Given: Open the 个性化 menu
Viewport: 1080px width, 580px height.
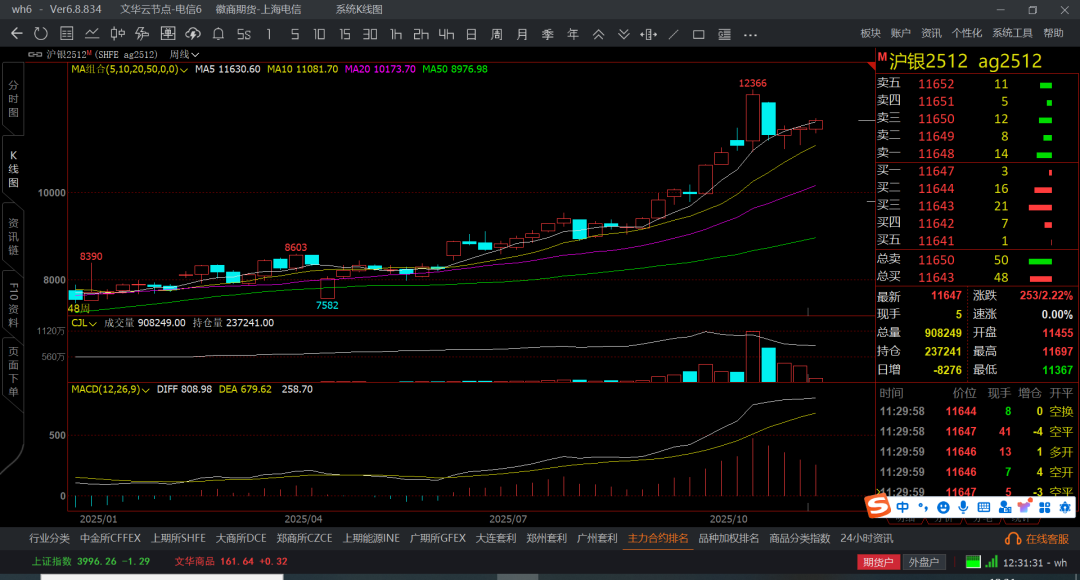Looking at the screenshot, I should point(967,33).
